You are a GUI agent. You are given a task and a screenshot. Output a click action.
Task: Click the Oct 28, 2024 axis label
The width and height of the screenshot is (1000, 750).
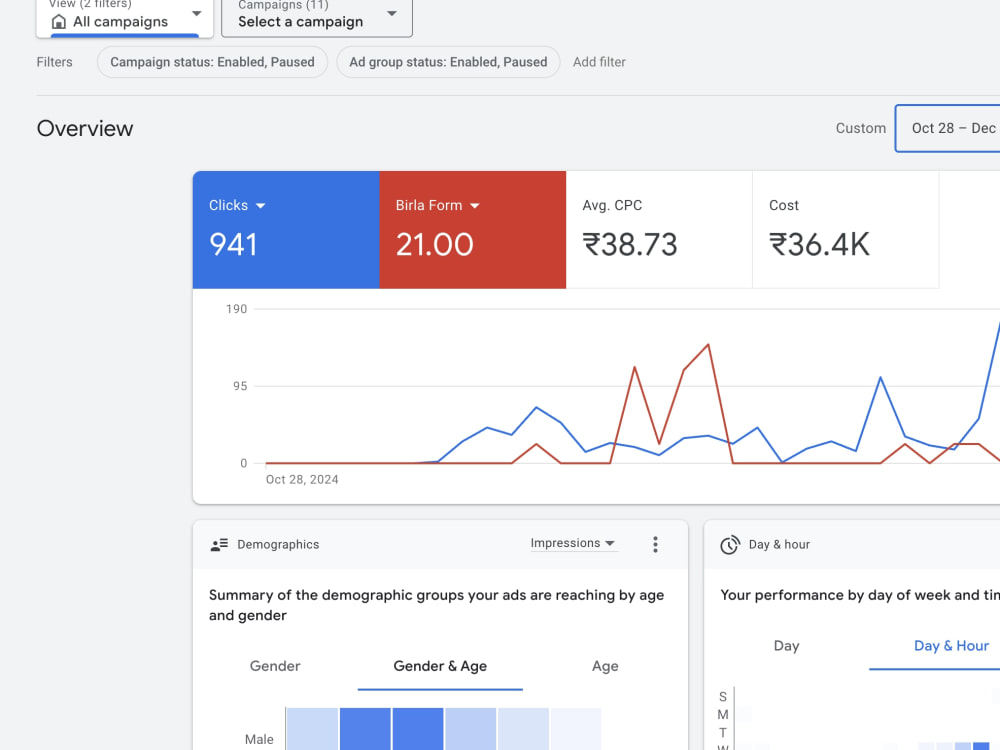tap(302, 480)
